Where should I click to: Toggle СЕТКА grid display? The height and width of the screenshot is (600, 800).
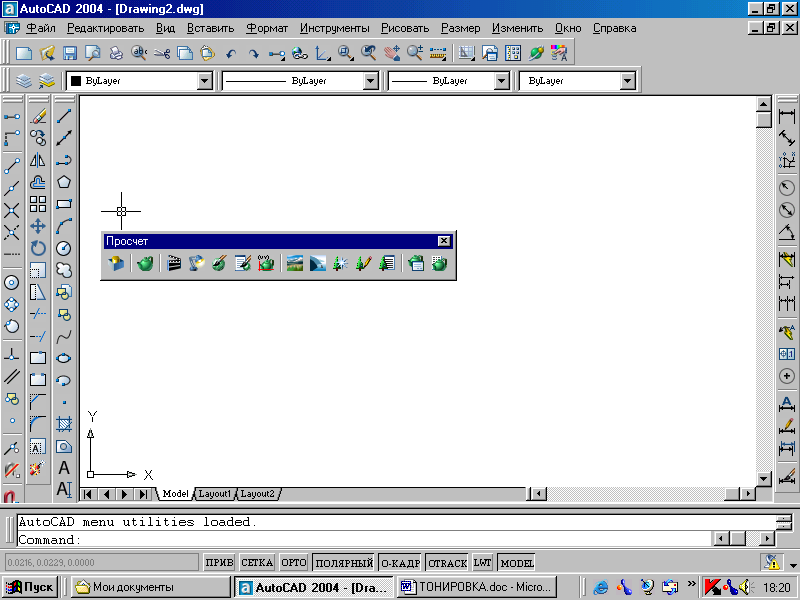pos(257,563)
